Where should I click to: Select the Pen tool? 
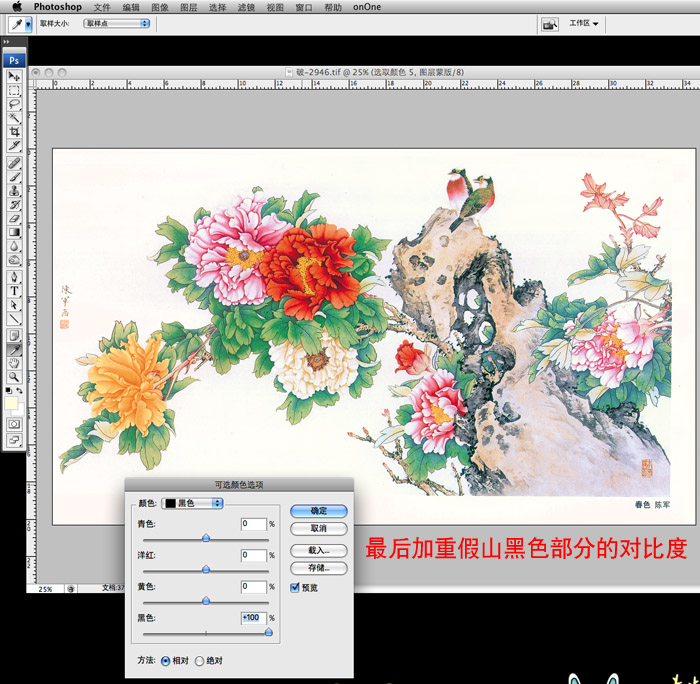(x=14, y=277)
